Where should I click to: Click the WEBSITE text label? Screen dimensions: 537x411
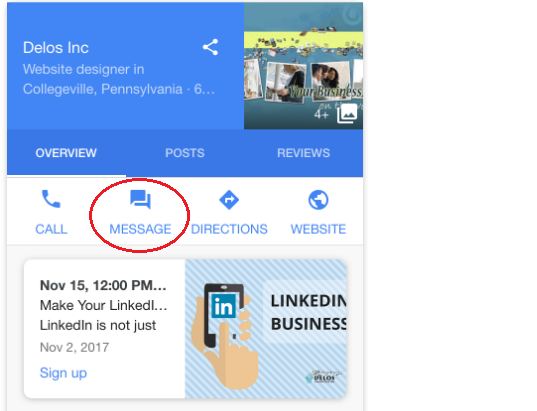pos(319,229)
